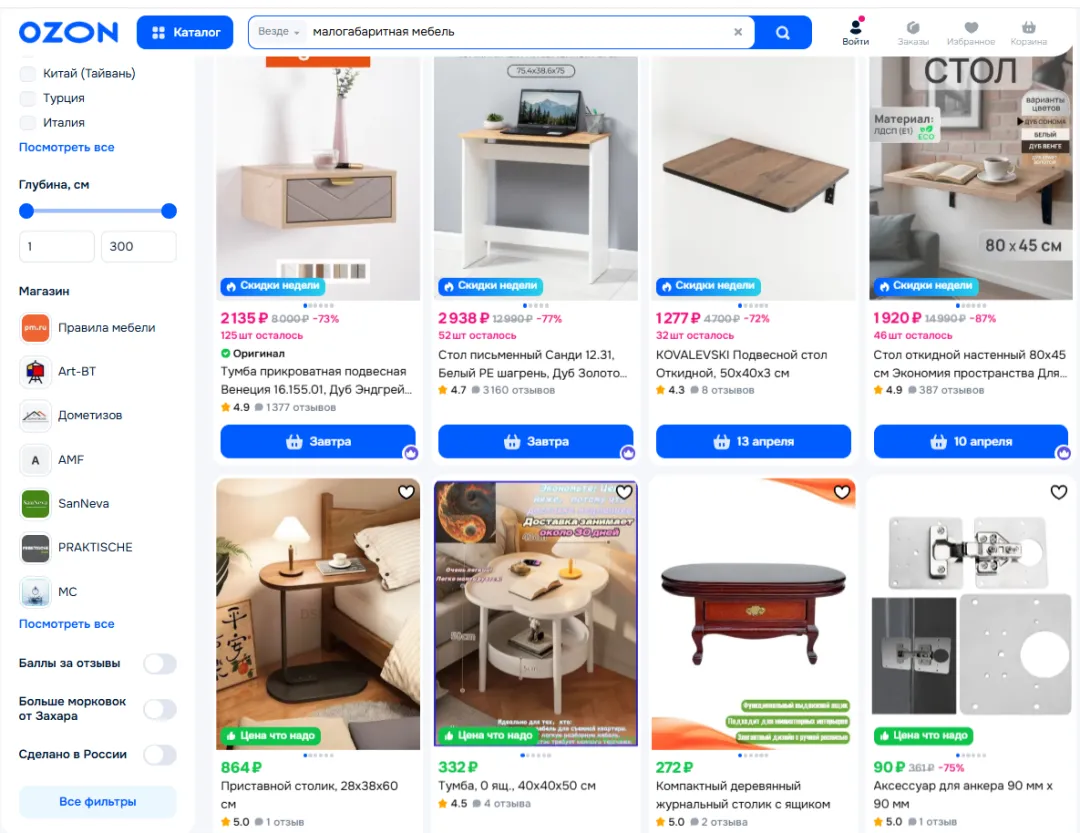Favorite the Аксессуар для анкера product
Screen dimensions: 1080x833
[1059, 492]
